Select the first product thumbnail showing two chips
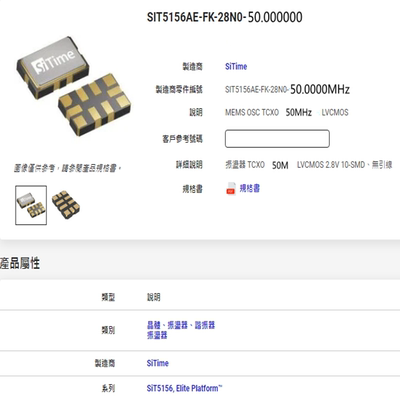This screenshot has width=400, height=400. (31, 205)
